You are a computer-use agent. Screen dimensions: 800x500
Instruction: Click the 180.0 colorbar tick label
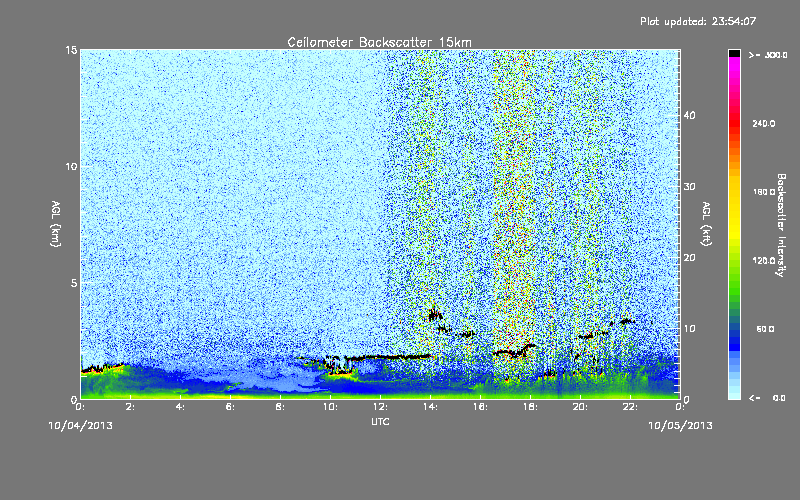pyautogui.click(x=764, y=192)
